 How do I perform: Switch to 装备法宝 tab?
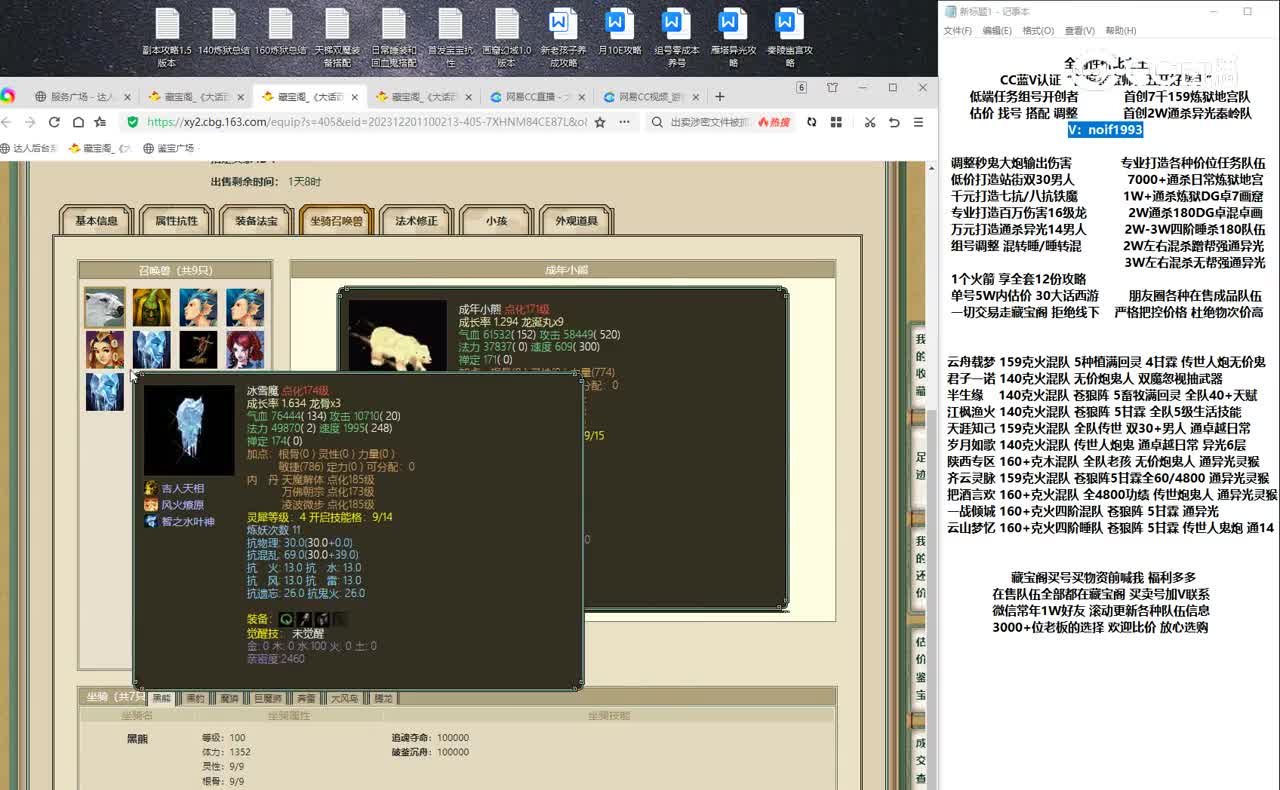pos(257,221)
